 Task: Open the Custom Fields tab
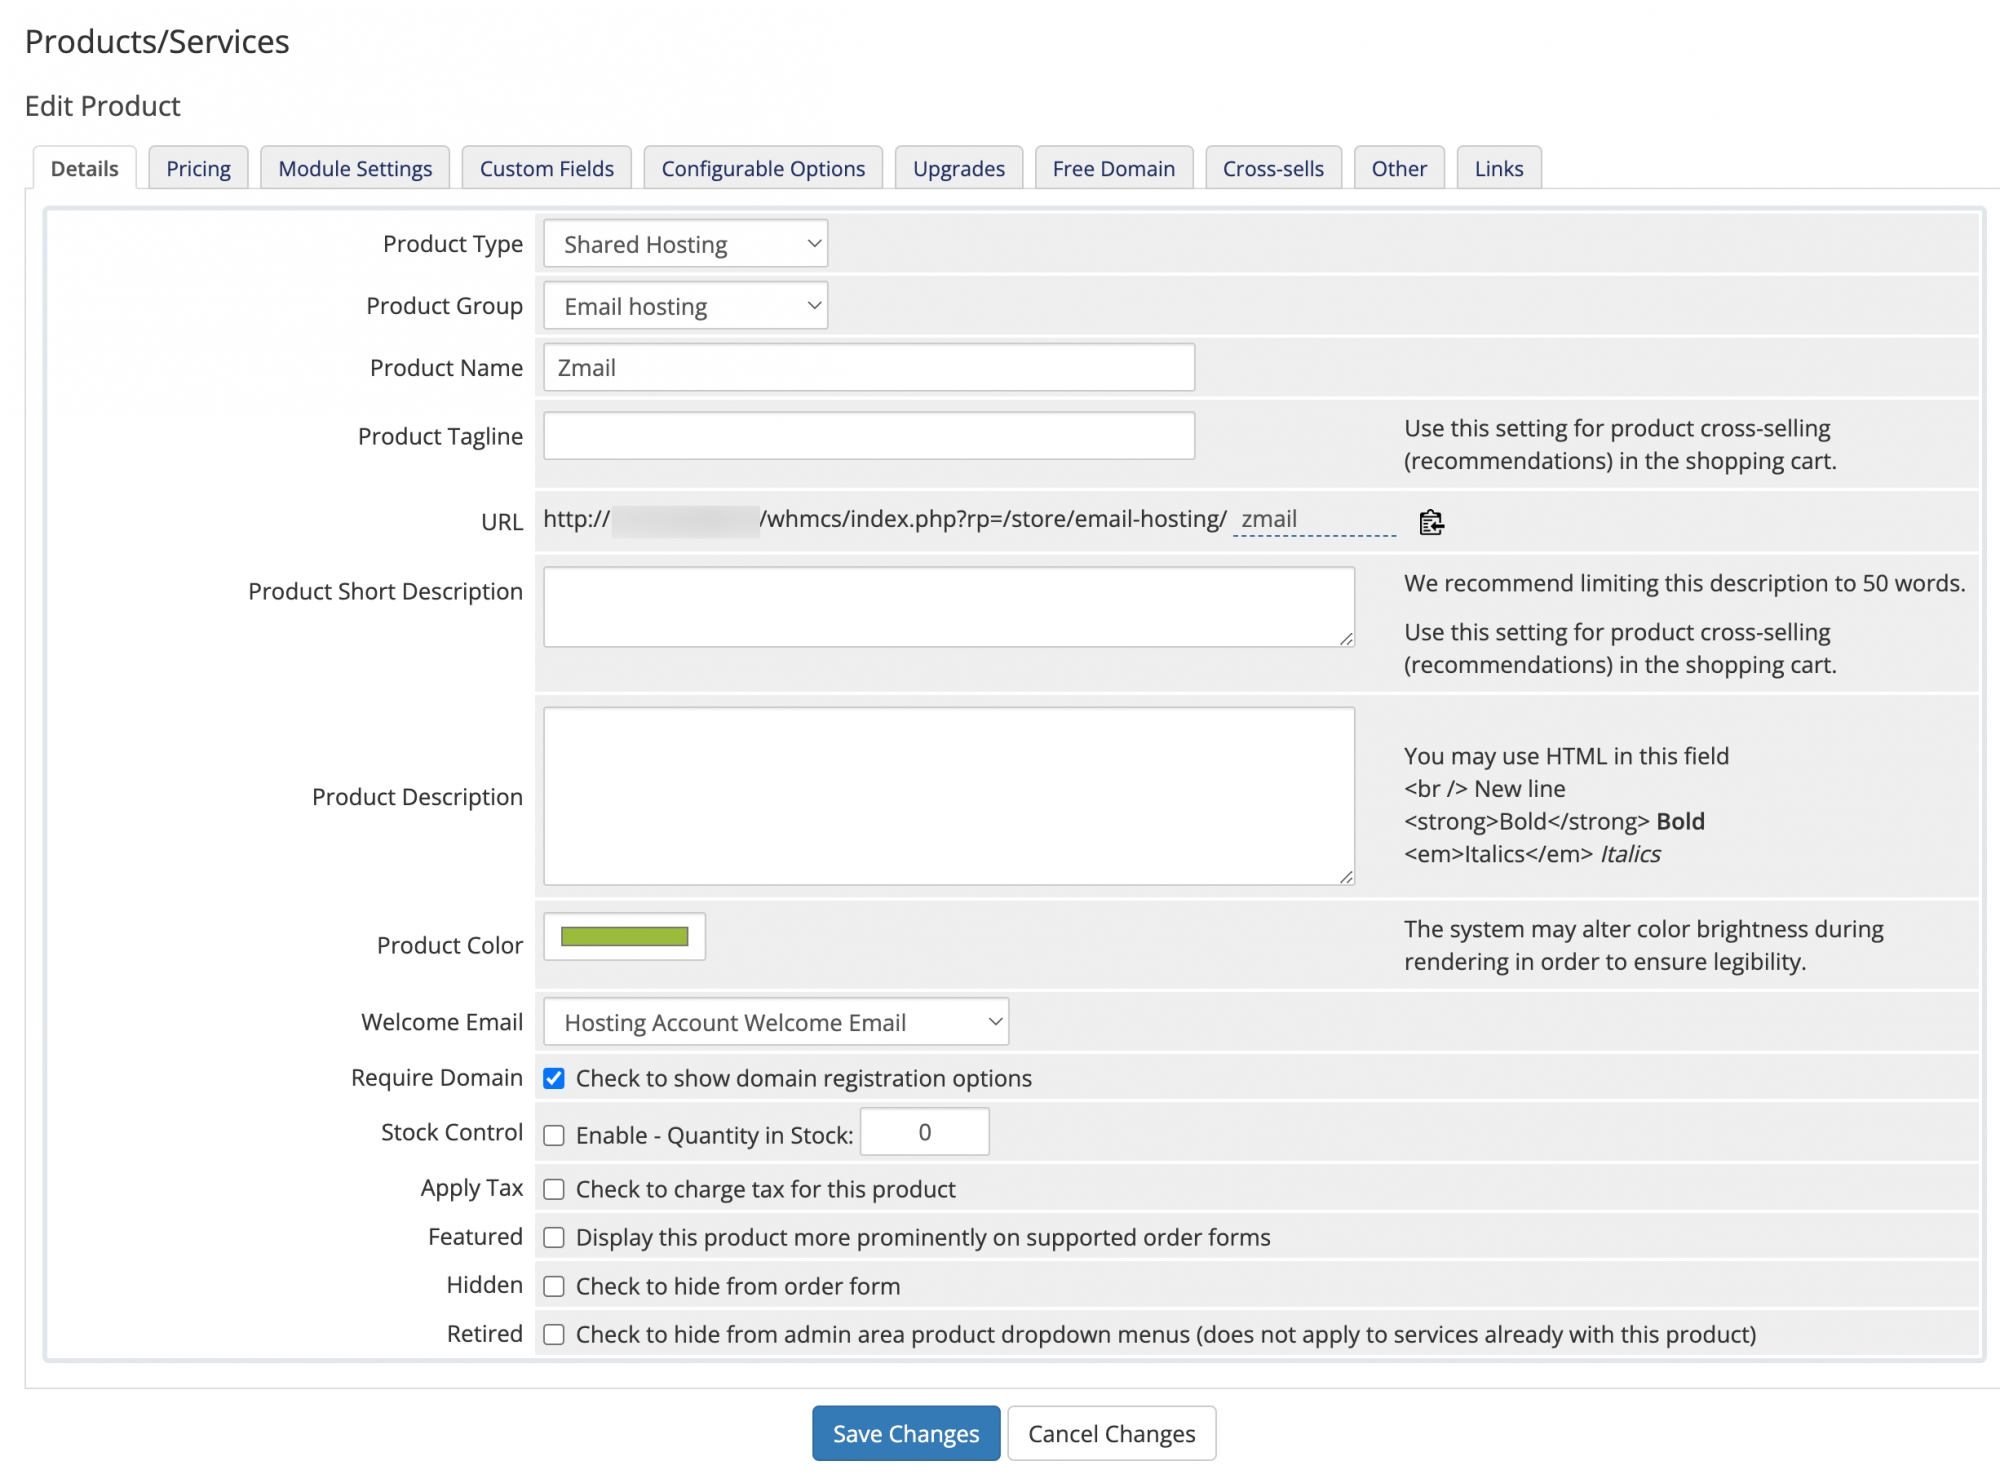point(548,167)
